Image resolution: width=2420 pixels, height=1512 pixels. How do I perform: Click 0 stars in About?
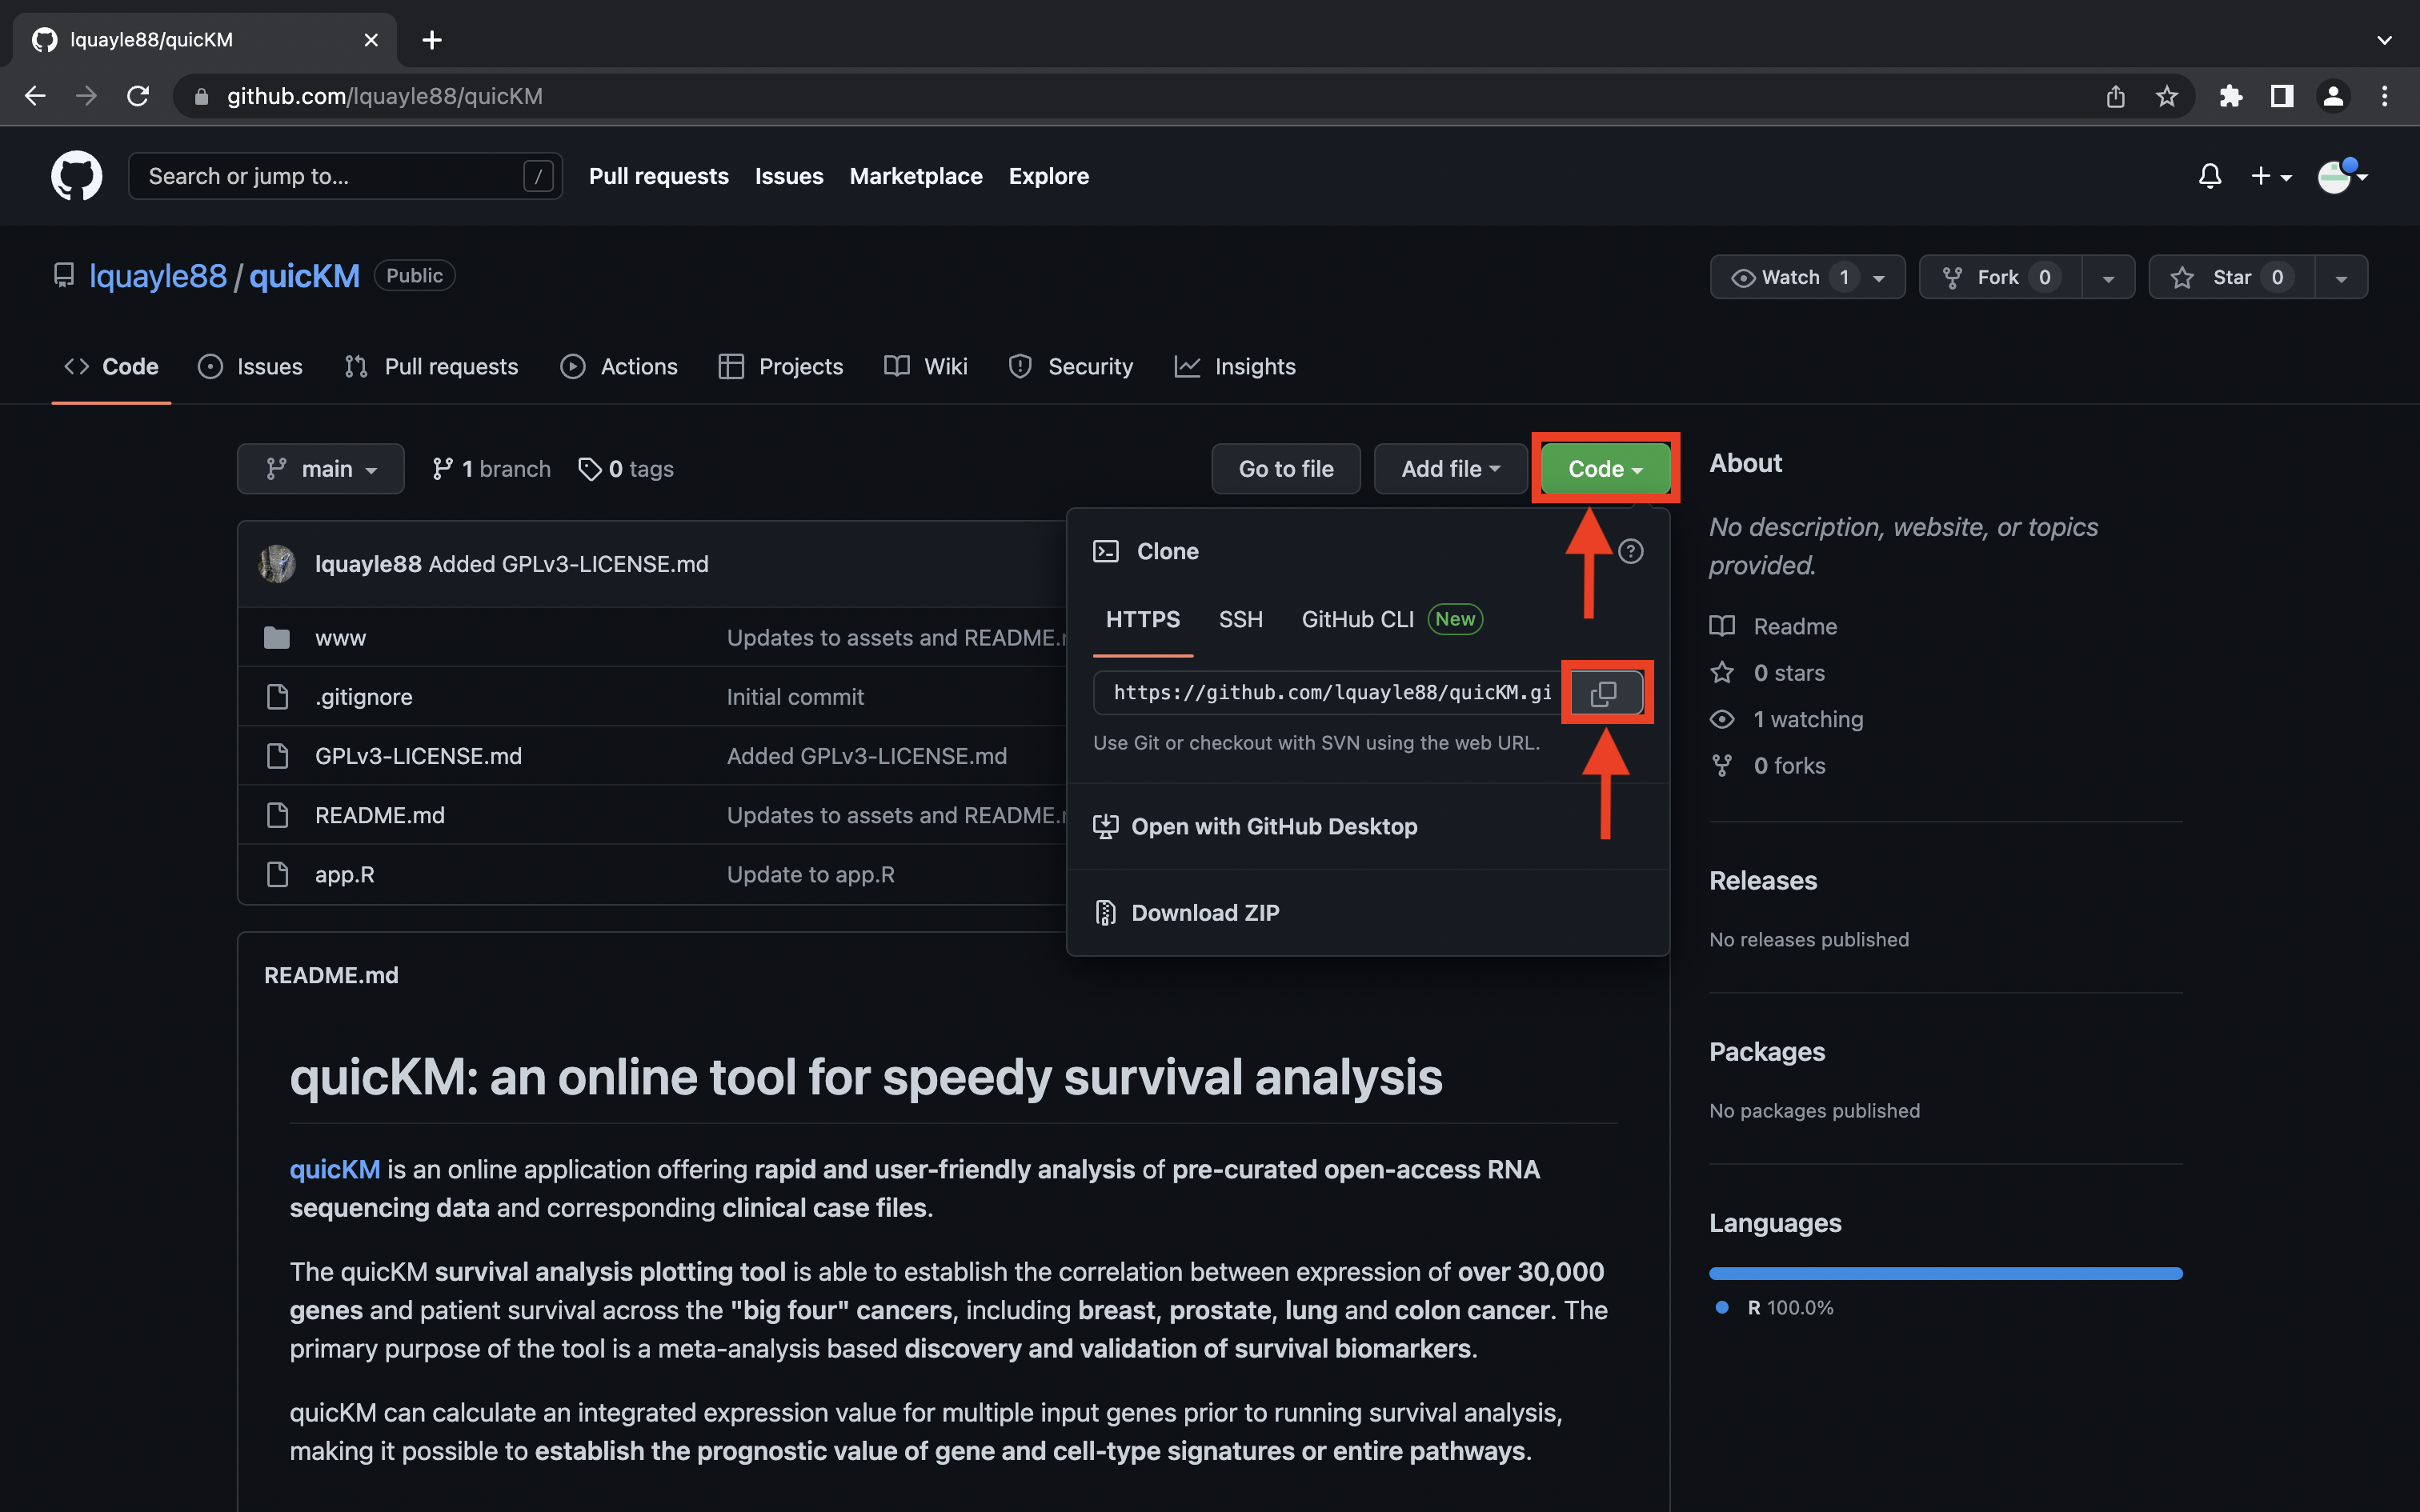[x=1768, y=673]
